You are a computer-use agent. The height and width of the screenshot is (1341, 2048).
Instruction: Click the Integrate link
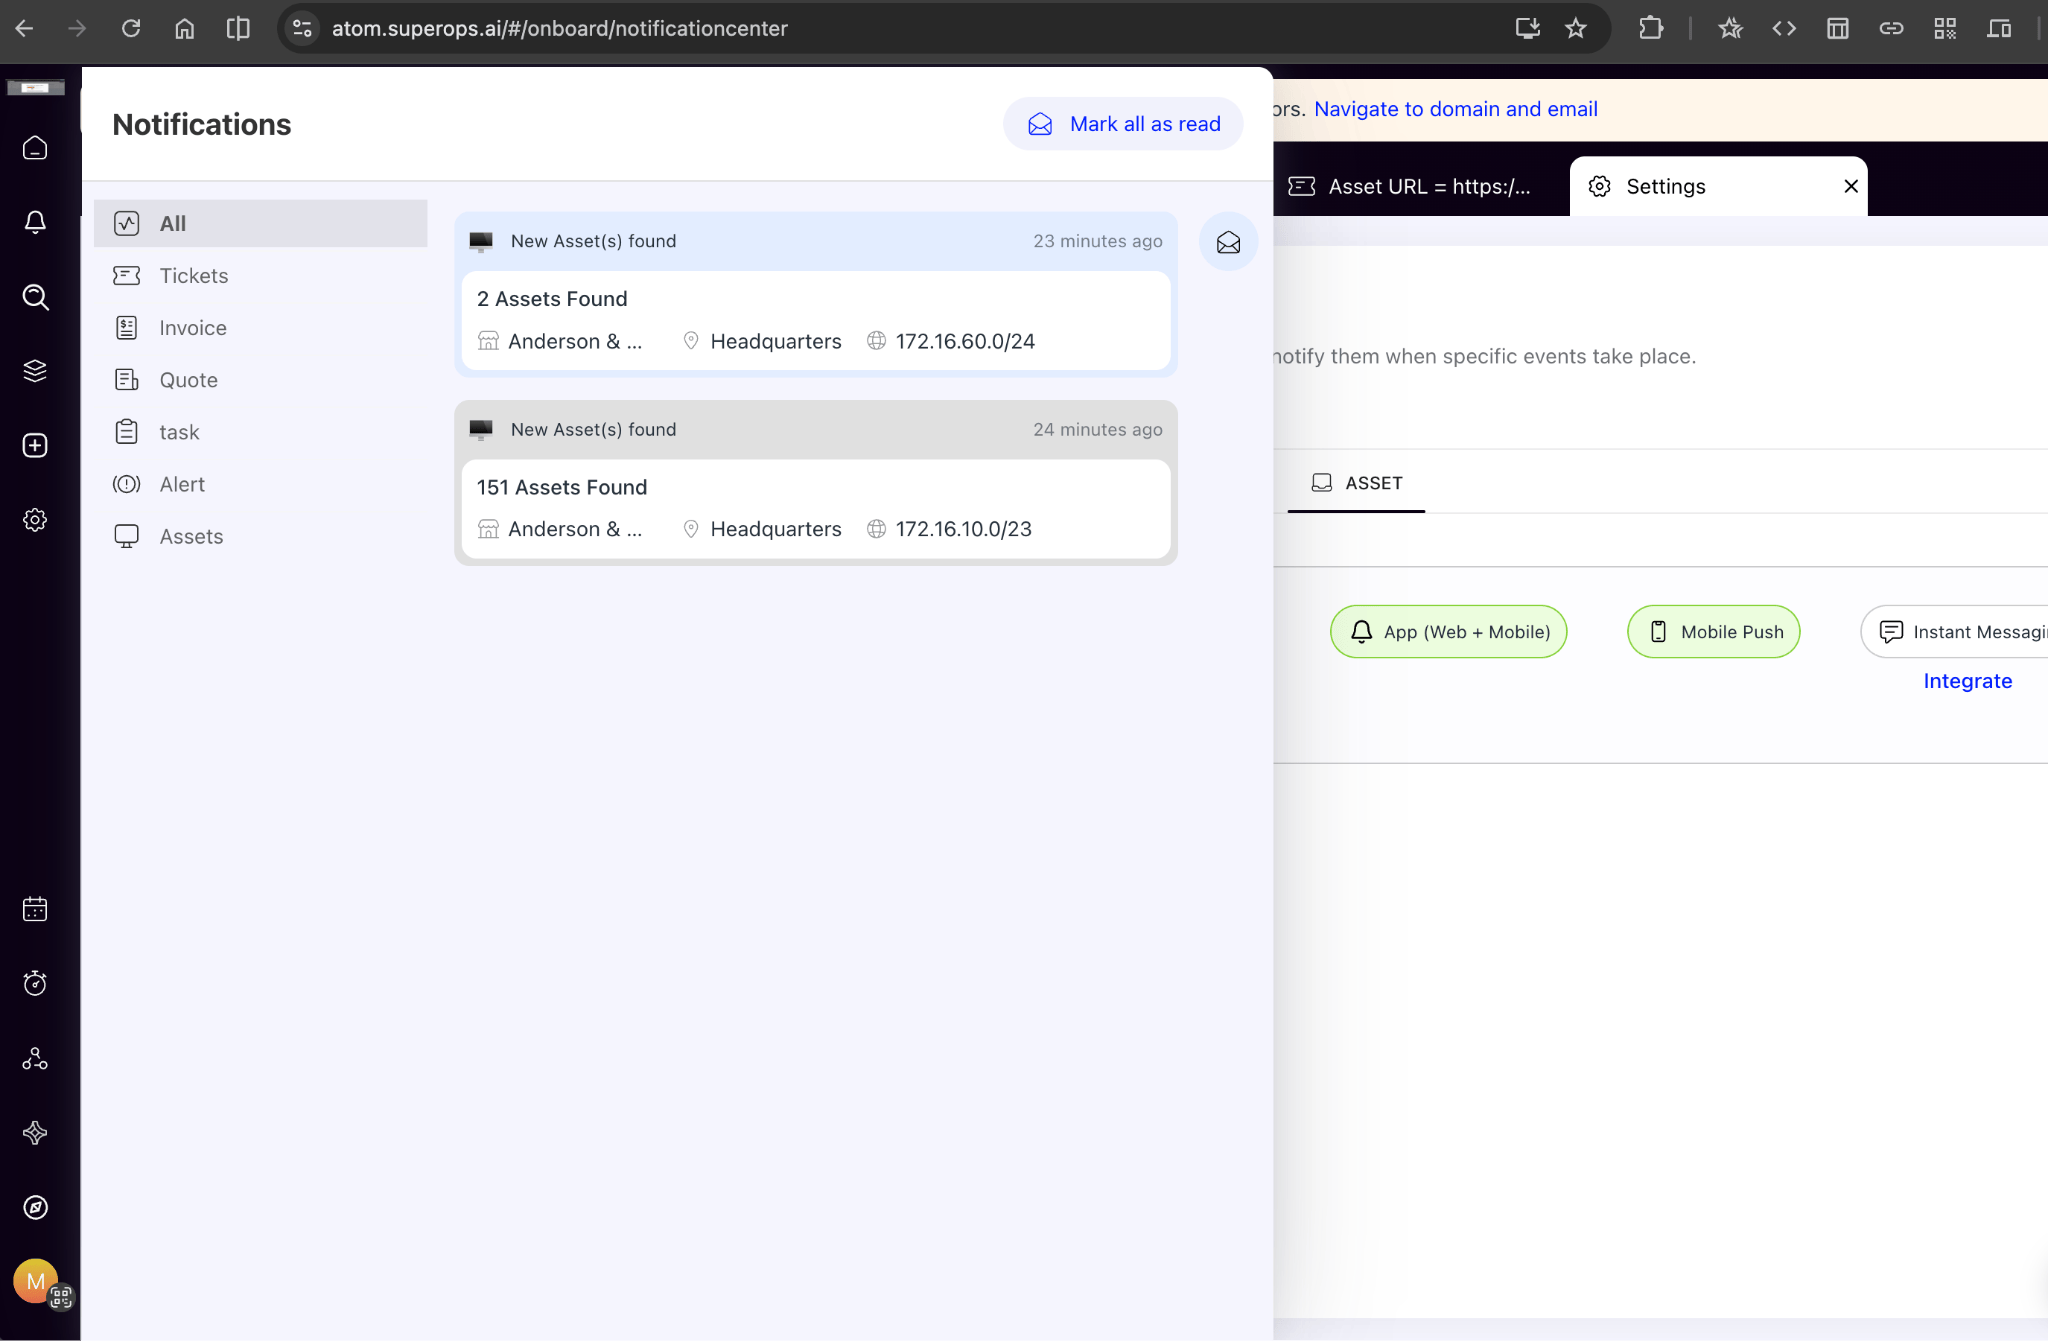(1967, 681)
